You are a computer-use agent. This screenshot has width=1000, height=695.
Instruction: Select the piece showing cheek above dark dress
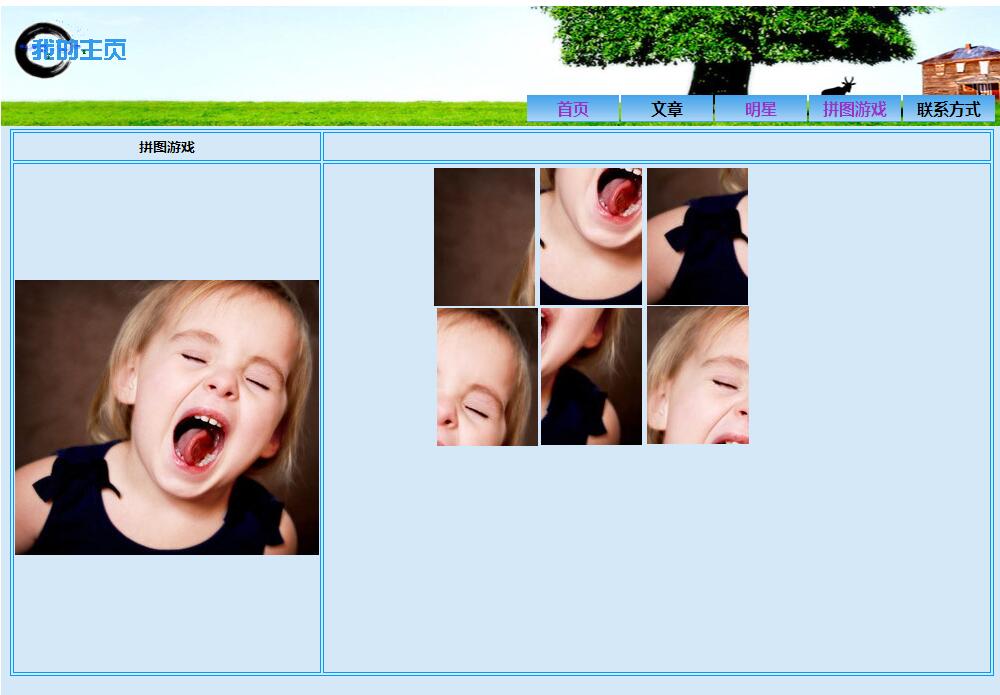click(x=591, y=376)
